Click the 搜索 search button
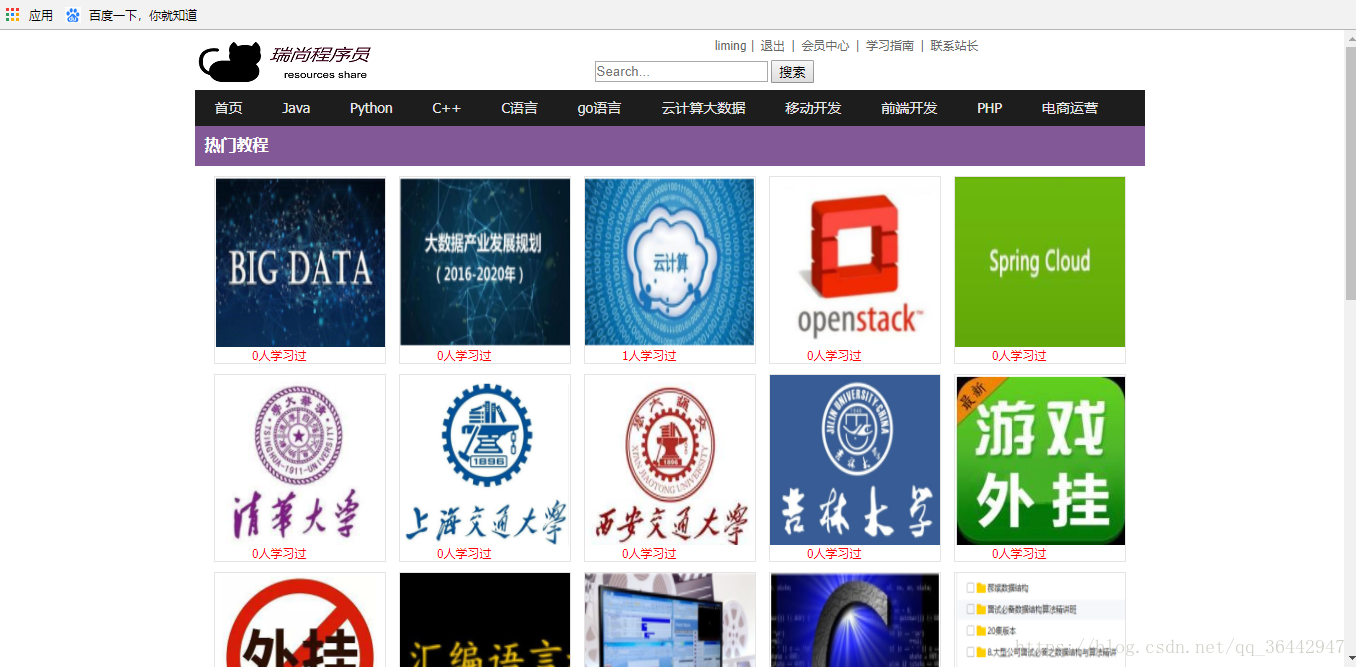Image resolution: width=1356 pixels, height=667 pixels. (792, 72)
